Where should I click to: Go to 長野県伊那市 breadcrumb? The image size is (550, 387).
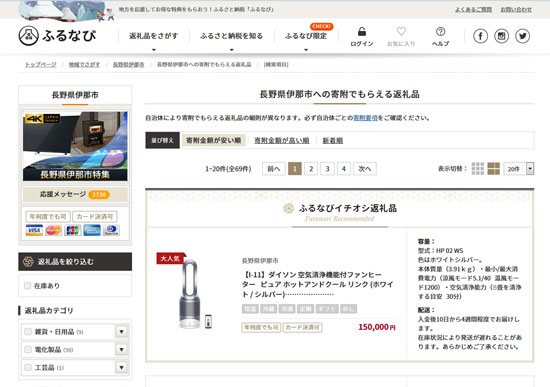(x=128, y=65)
